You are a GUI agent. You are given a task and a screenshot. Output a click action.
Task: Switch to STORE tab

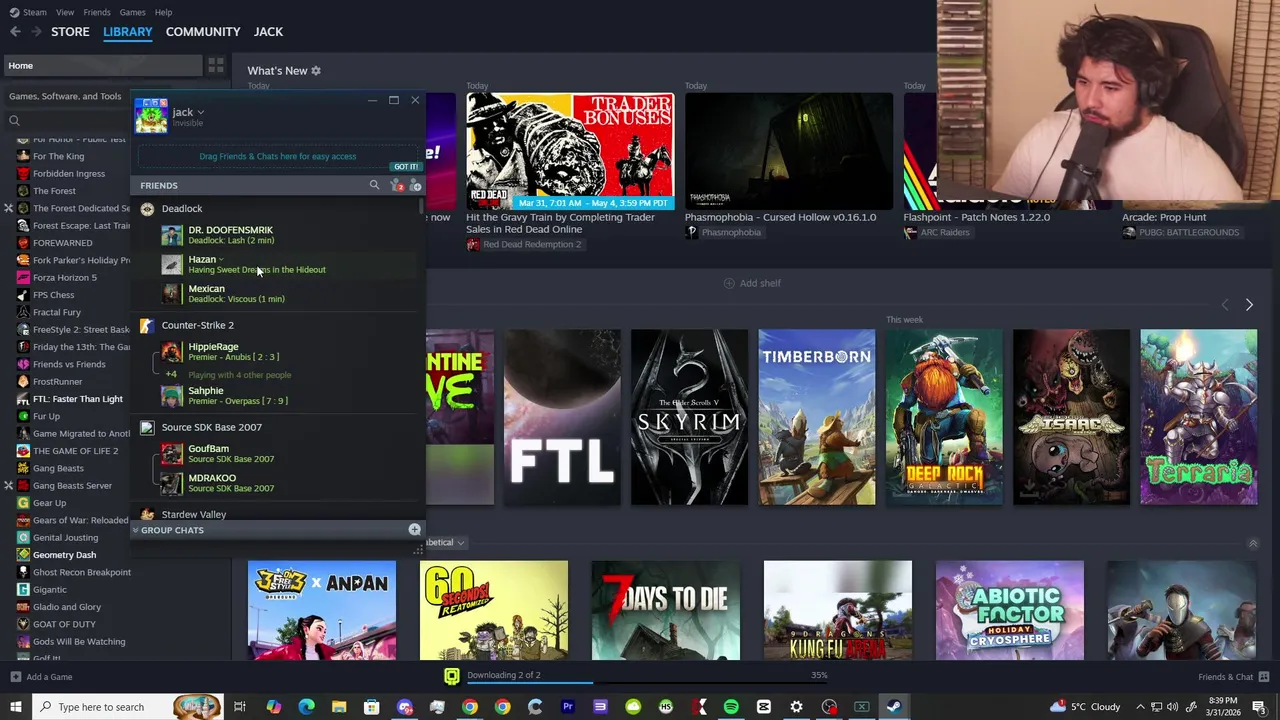click(70, 32)
